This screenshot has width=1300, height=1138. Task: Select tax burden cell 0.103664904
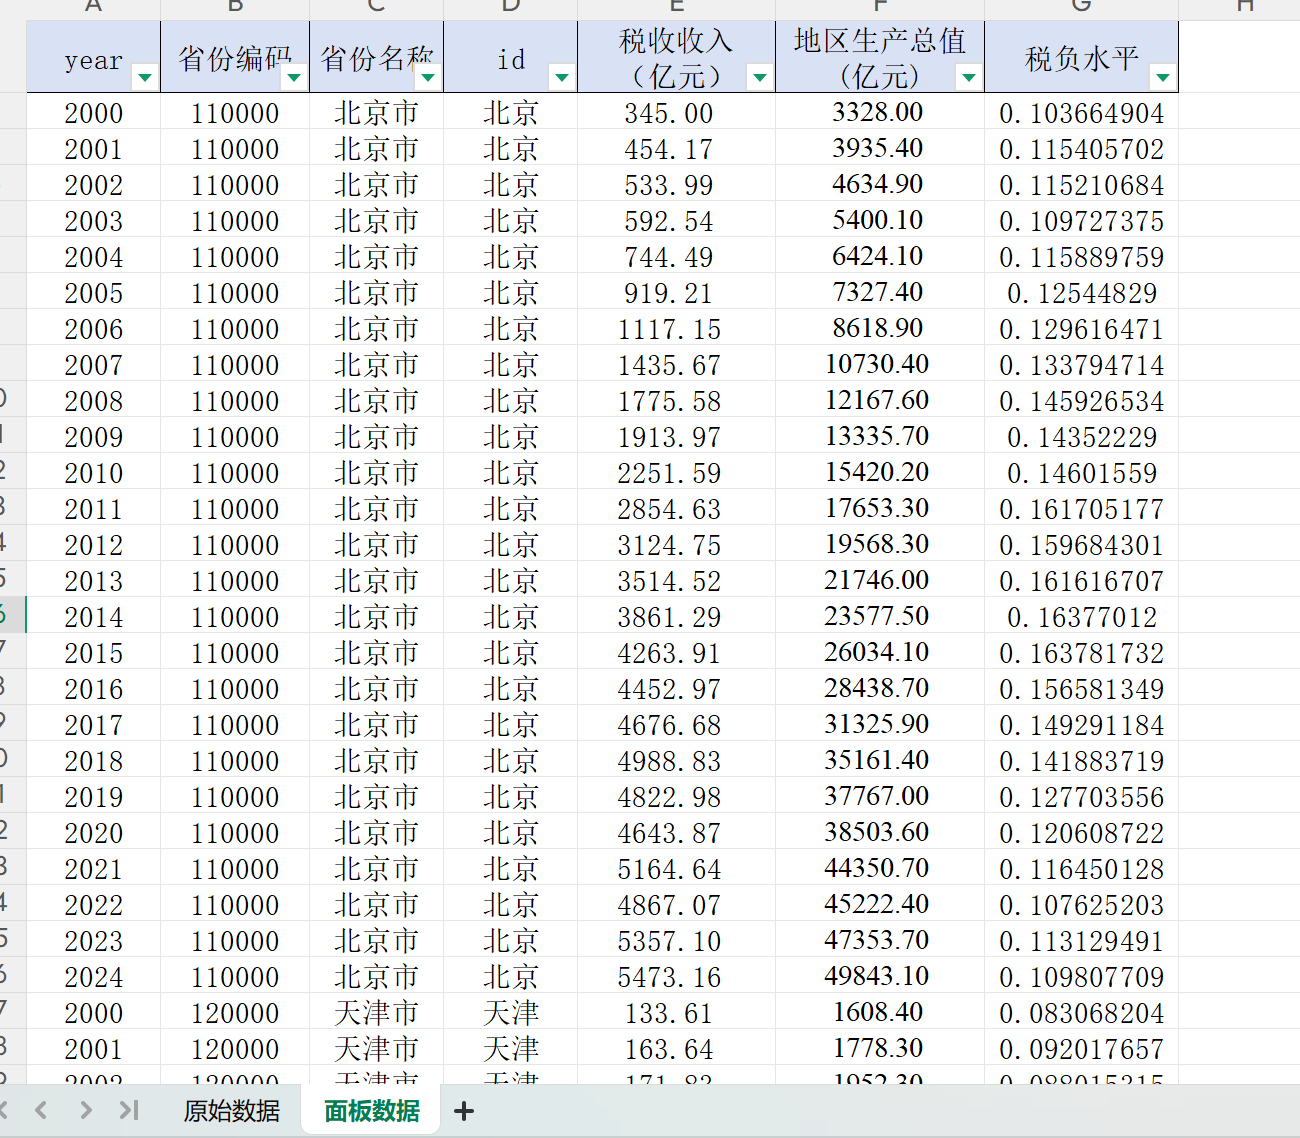pos(1081,113)
